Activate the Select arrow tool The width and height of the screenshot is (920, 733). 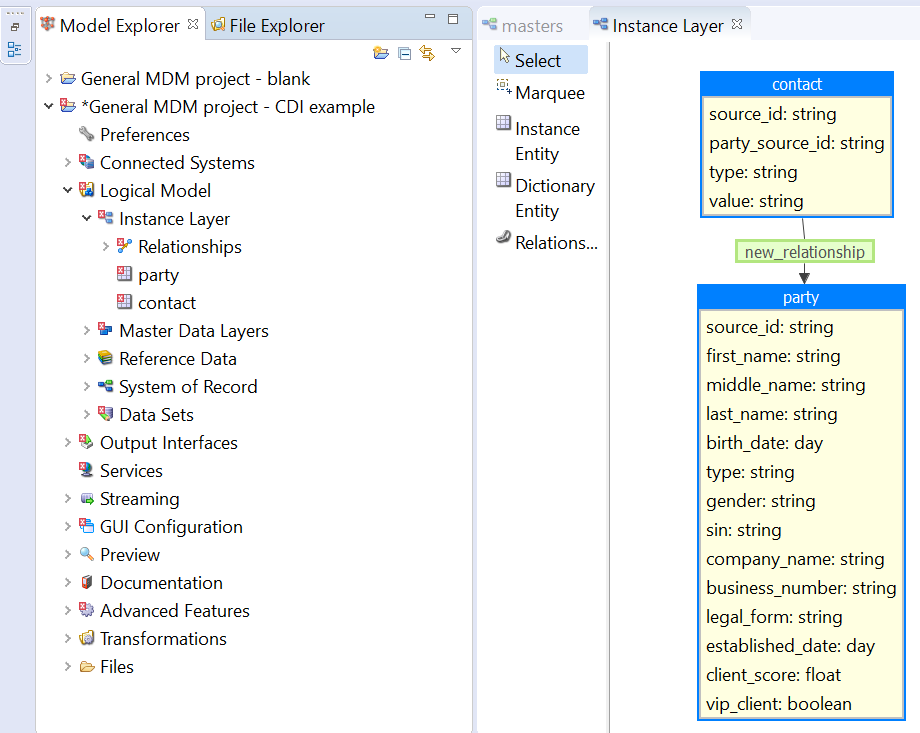coord(540,60)
